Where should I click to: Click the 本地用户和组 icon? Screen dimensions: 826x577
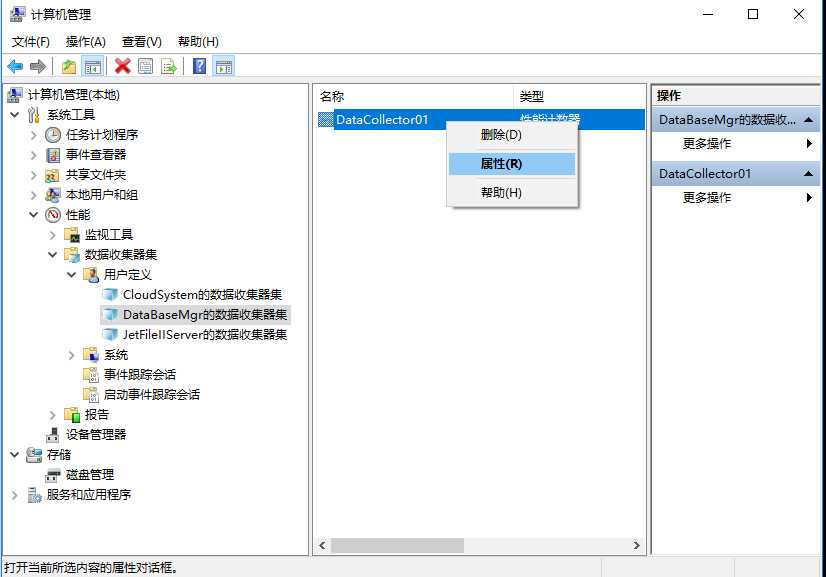(52, 195)
